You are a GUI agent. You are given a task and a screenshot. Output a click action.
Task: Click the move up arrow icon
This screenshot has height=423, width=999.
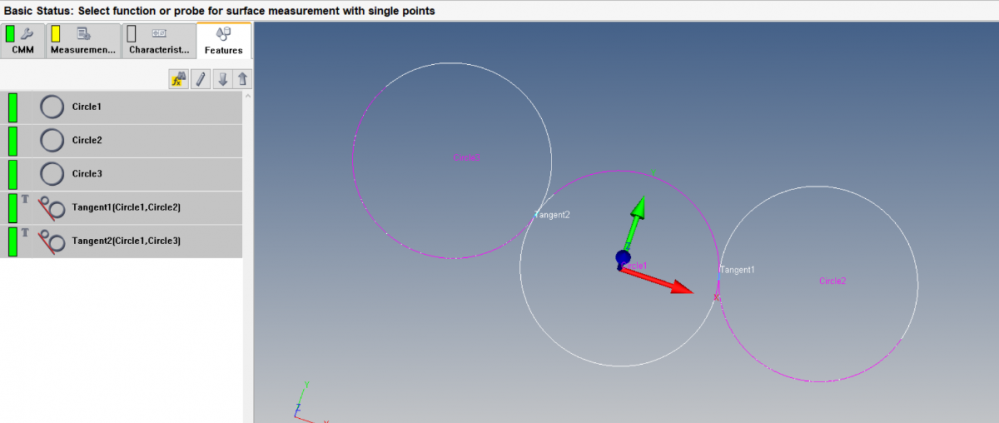tap(241, 79)
